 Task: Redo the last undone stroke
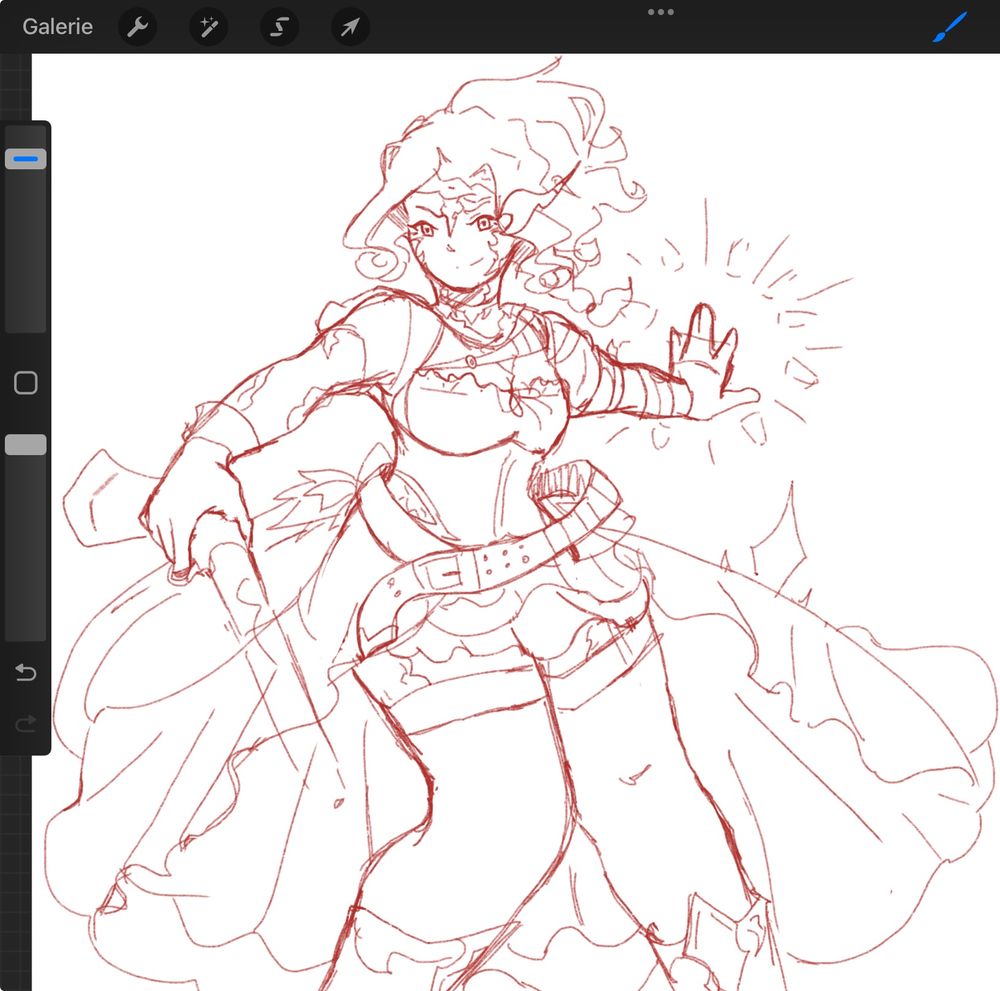26,723
